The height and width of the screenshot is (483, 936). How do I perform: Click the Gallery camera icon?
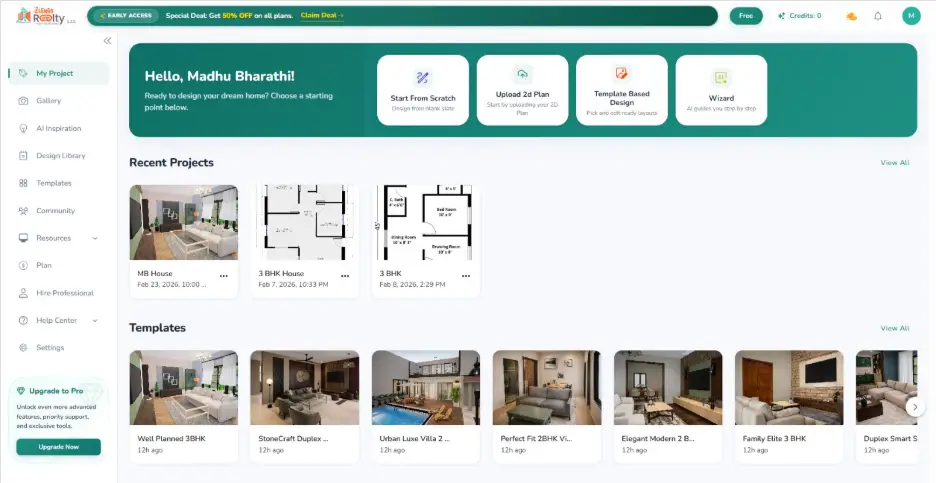click(x=23, y=101)
